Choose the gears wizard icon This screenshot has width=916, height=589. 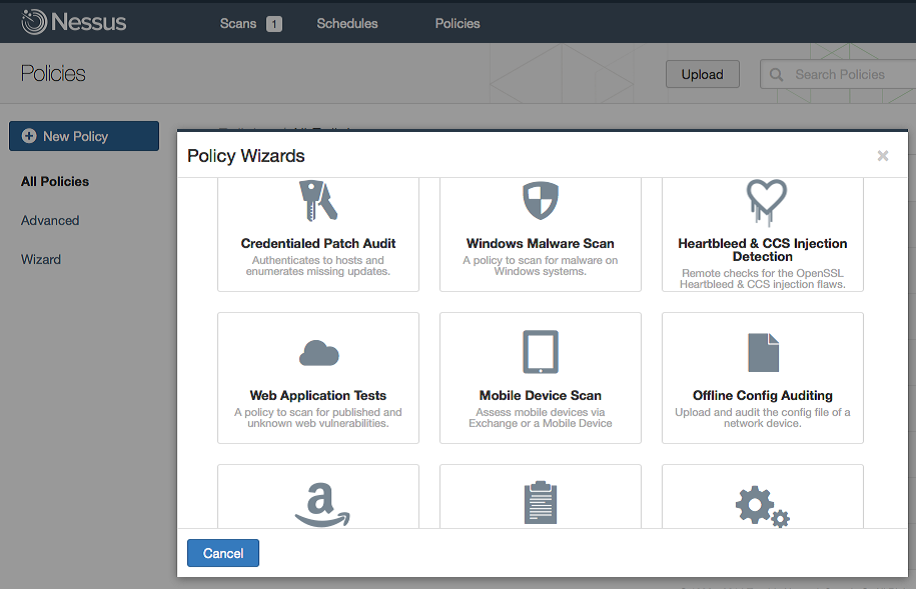click(762, 507)
